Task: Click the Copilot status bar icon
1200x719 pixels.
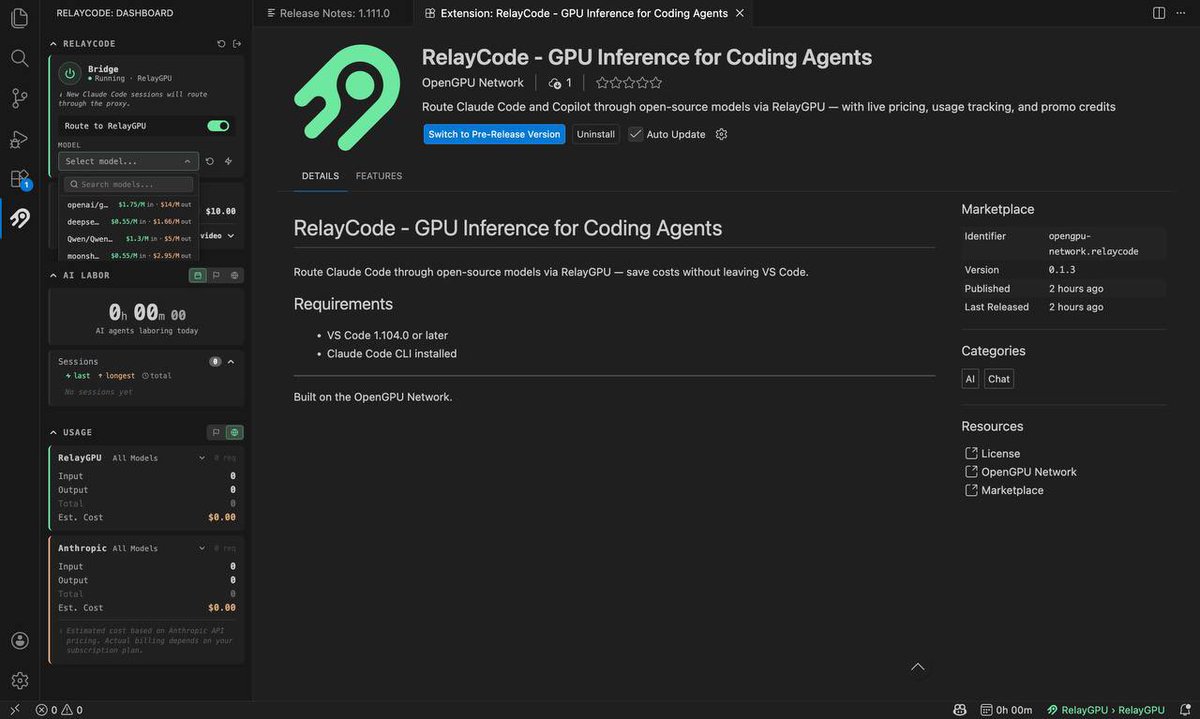Action: click(960, 710)
